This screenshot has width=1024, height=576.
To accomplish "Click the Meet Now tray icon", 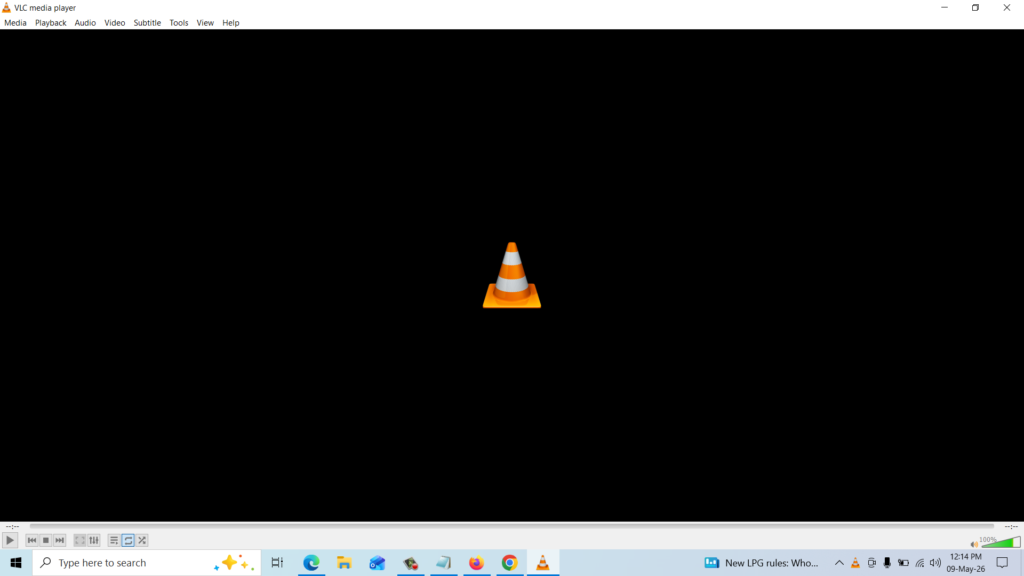I will pyautogui.click(x=871, y=562).
